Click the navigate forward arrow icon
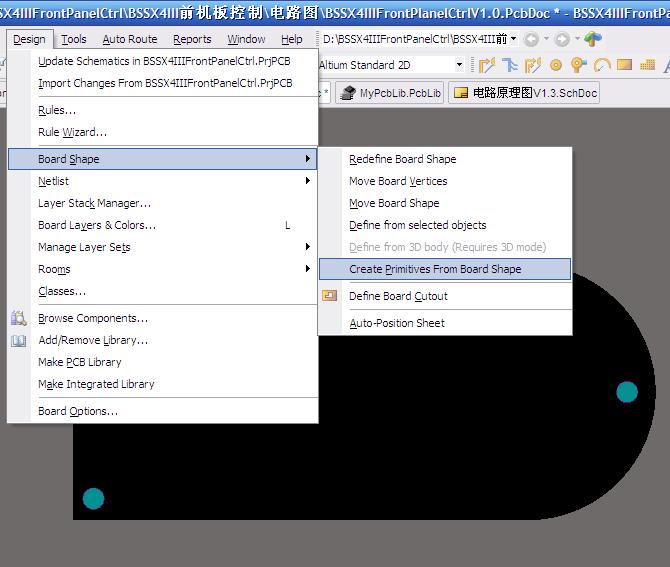The height and width of the screenshot is (567, 670). [x=562, y=39]
